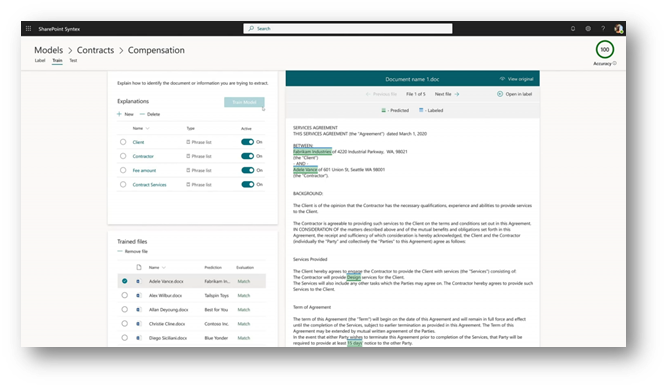Turn off the Client explanation toggle
Viewport: 668px width, 389px height.
(x=248, y=142)
